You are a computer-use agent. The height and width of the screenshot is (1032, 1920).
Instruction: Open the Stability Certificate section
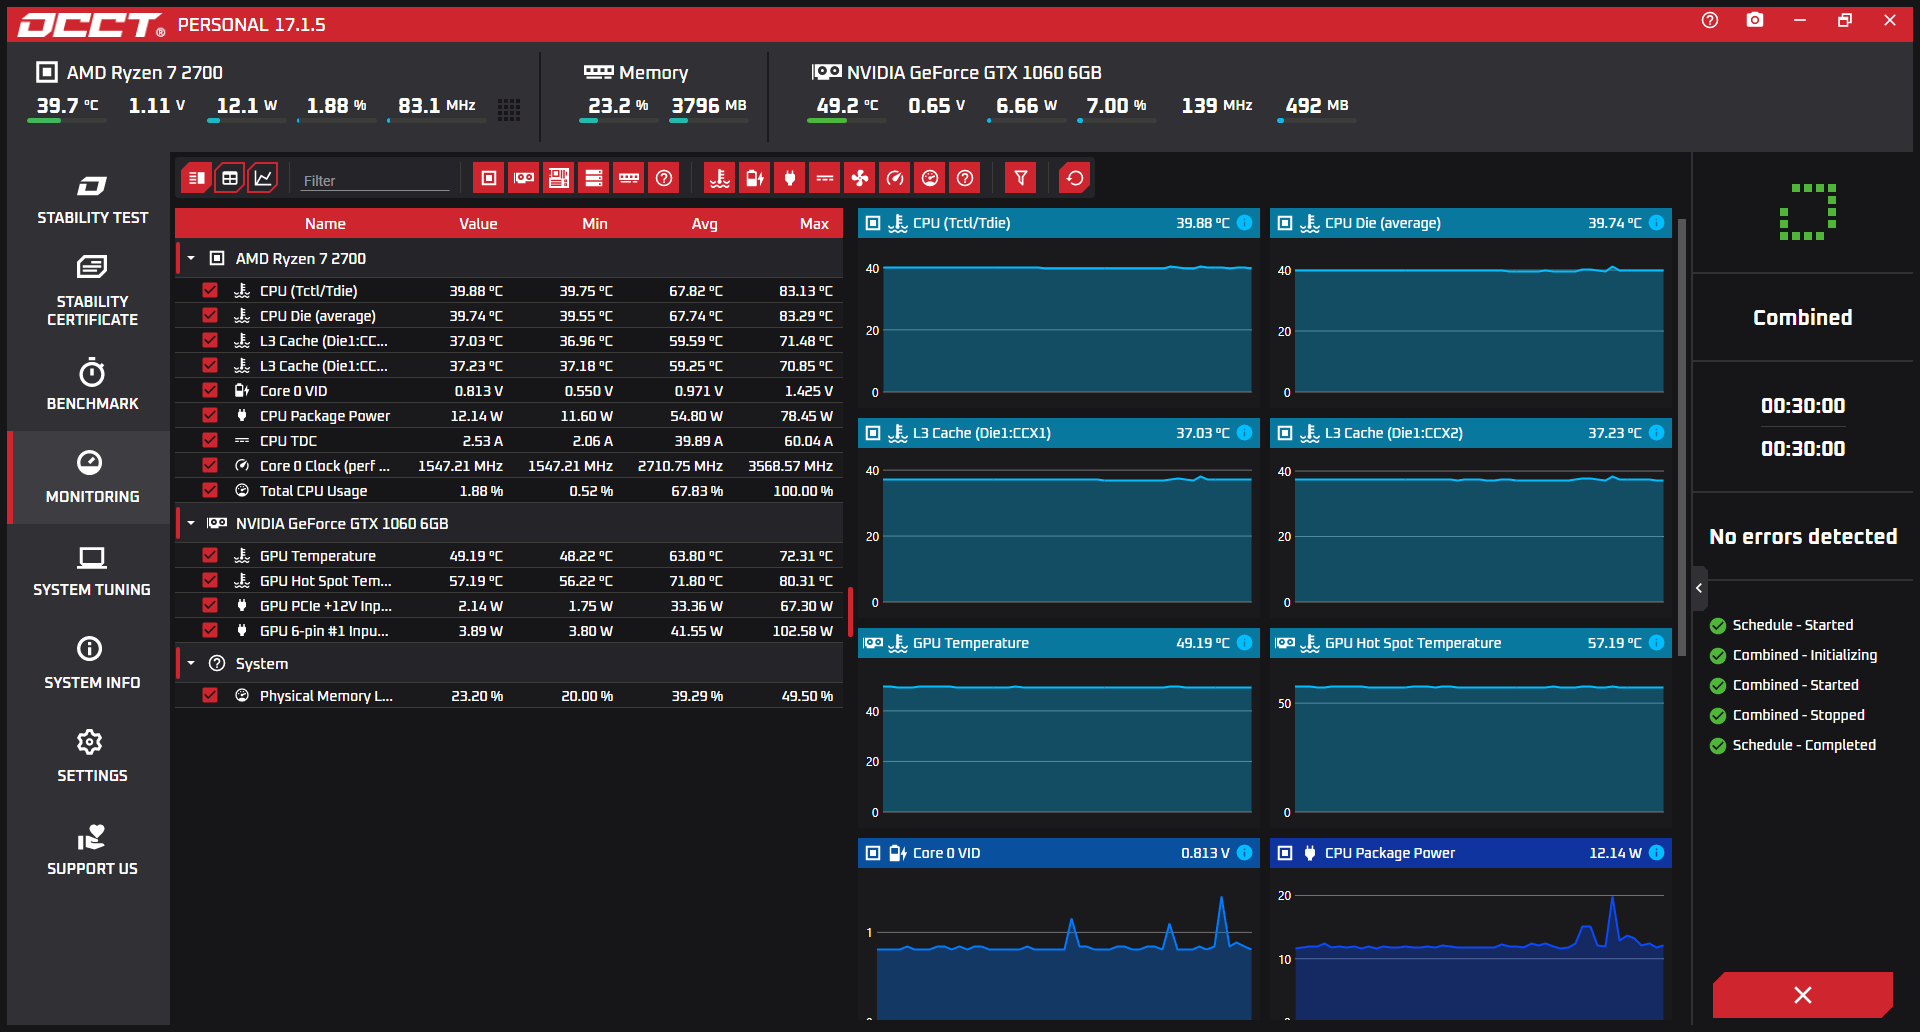click(92, 291)
